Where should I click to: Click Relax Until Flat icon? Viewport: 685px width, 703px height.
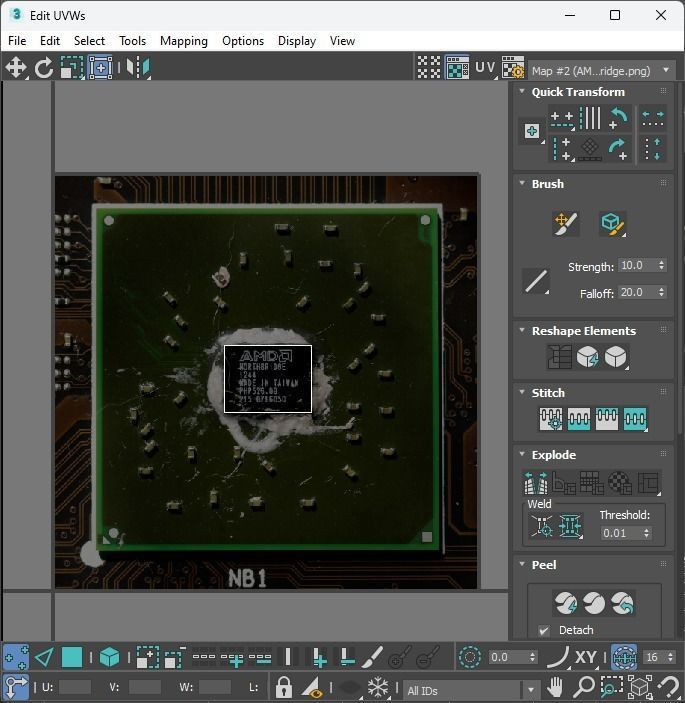tap(587, 357)
